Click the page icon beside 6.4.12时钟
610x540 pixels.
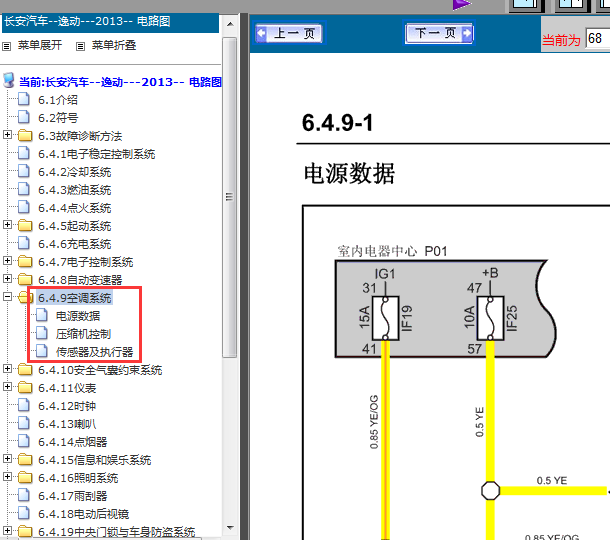click(24, 405)
